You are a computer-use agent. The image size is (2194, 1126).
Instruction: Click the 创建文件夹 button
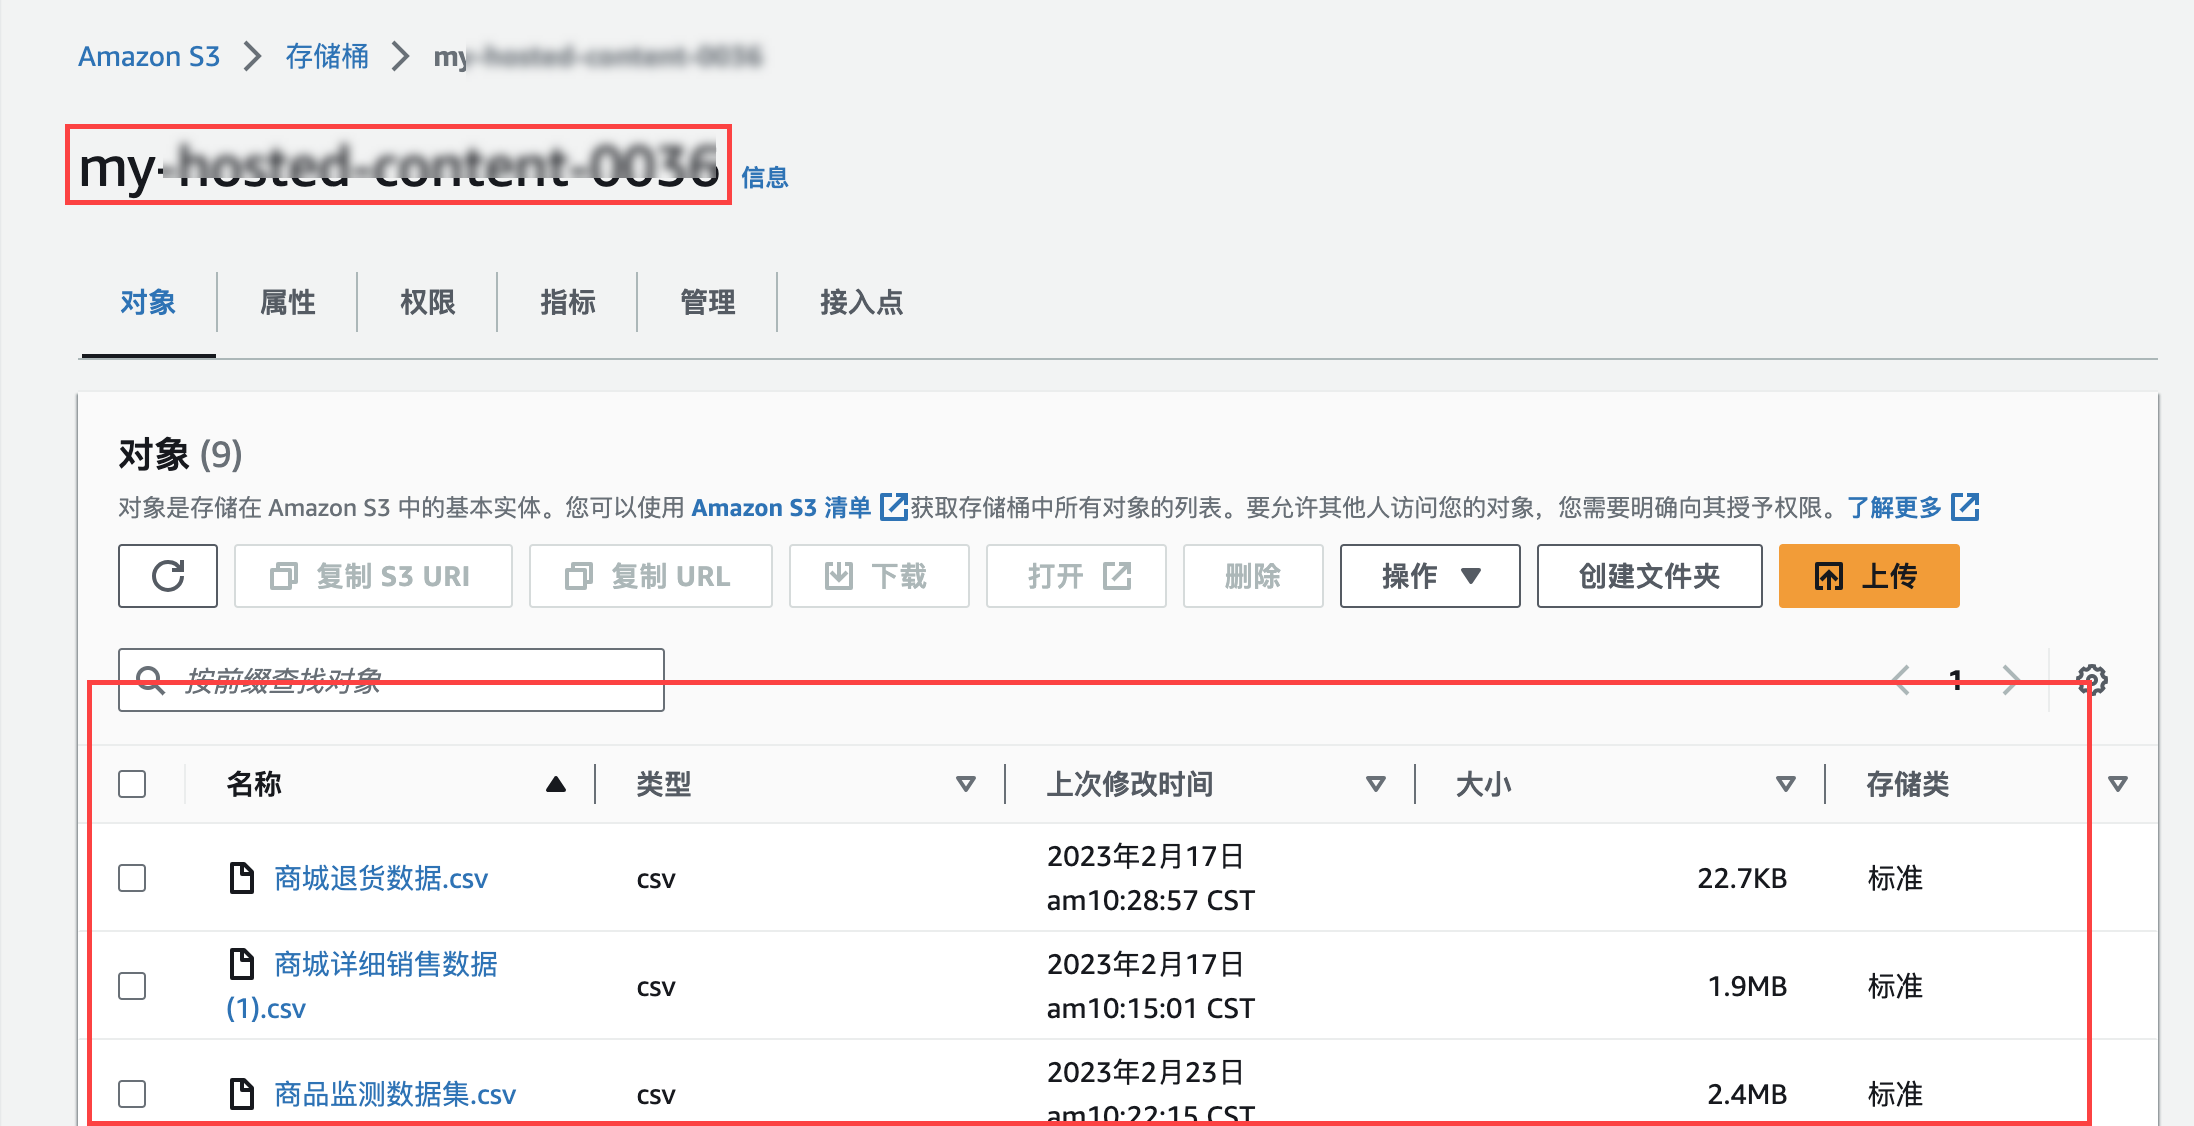click(x=1648, y=576)
